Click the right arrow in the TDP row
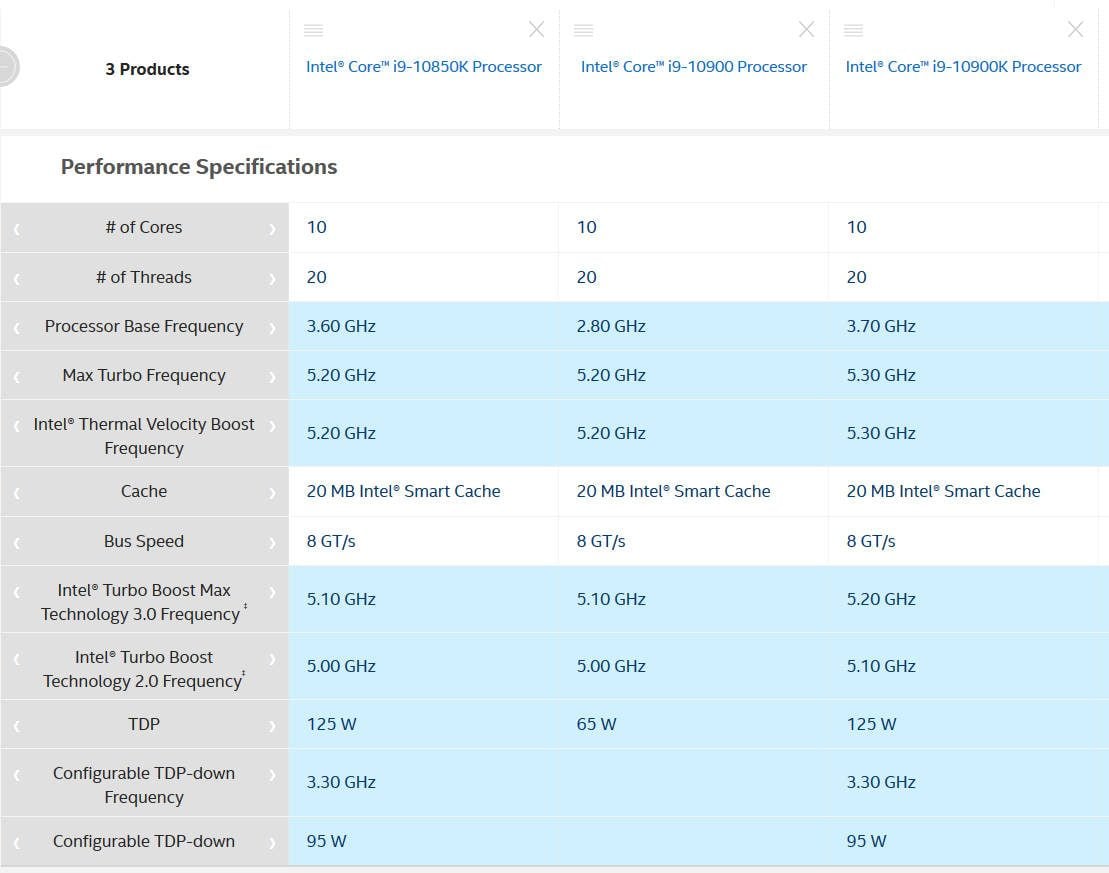Viewport: 1109px width, 873px height. tap(272, 726)
